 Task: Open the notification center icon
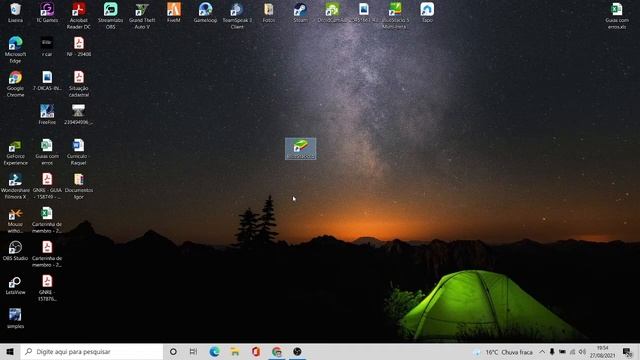coord(627,352)
